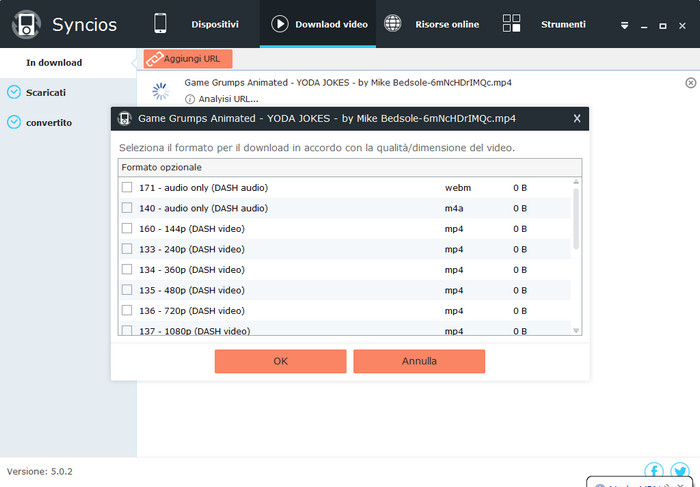Switch to the Downlaod video tab

pyautogui.click(x=318, y=24)
